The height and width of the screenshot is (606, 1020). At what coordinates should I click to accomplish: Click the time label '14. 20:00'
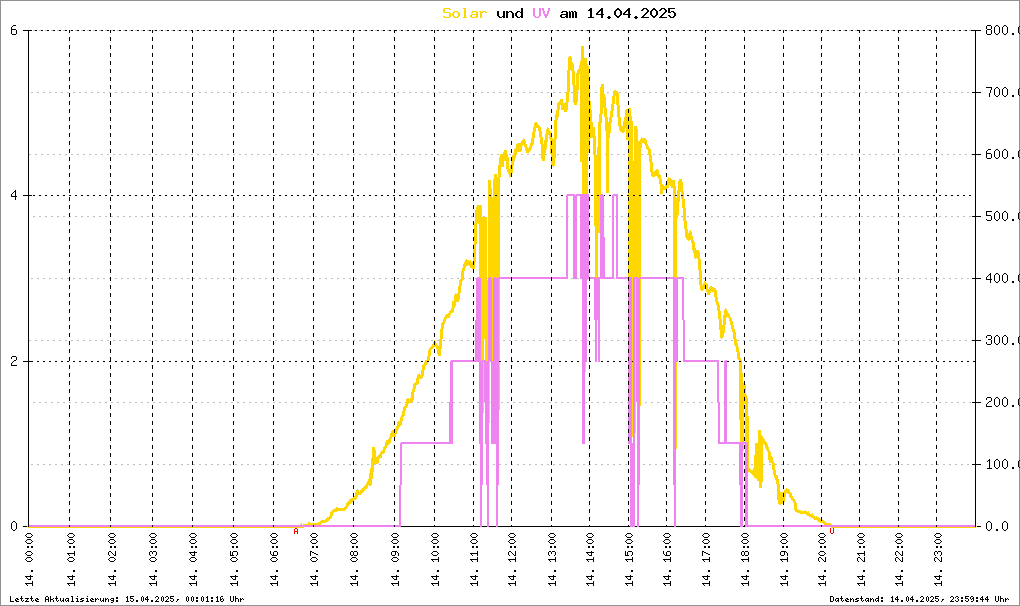823,559
